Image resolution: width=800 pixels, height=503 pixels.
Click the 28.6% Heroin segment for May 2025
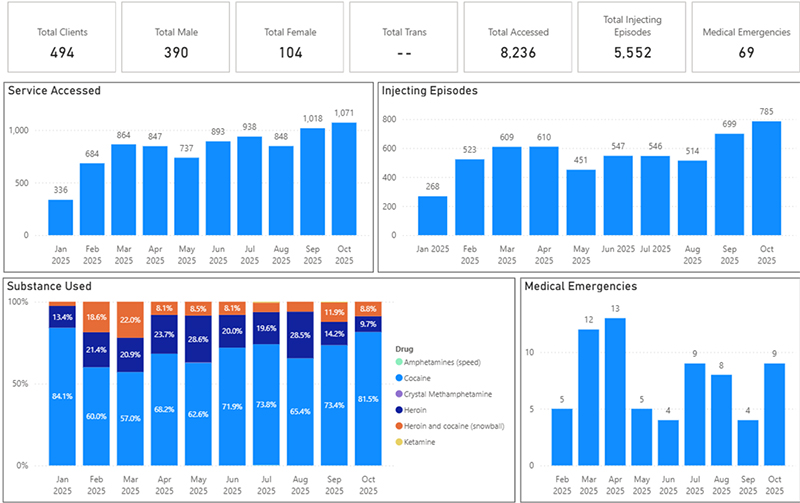[x=198, y=340]
